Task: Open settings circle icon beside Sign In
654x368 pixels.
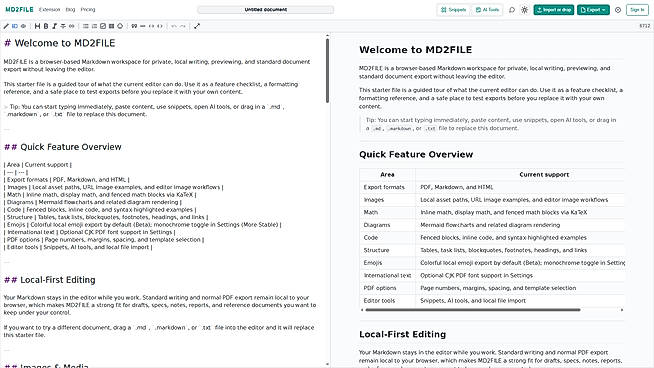Action: coord(618,10)
